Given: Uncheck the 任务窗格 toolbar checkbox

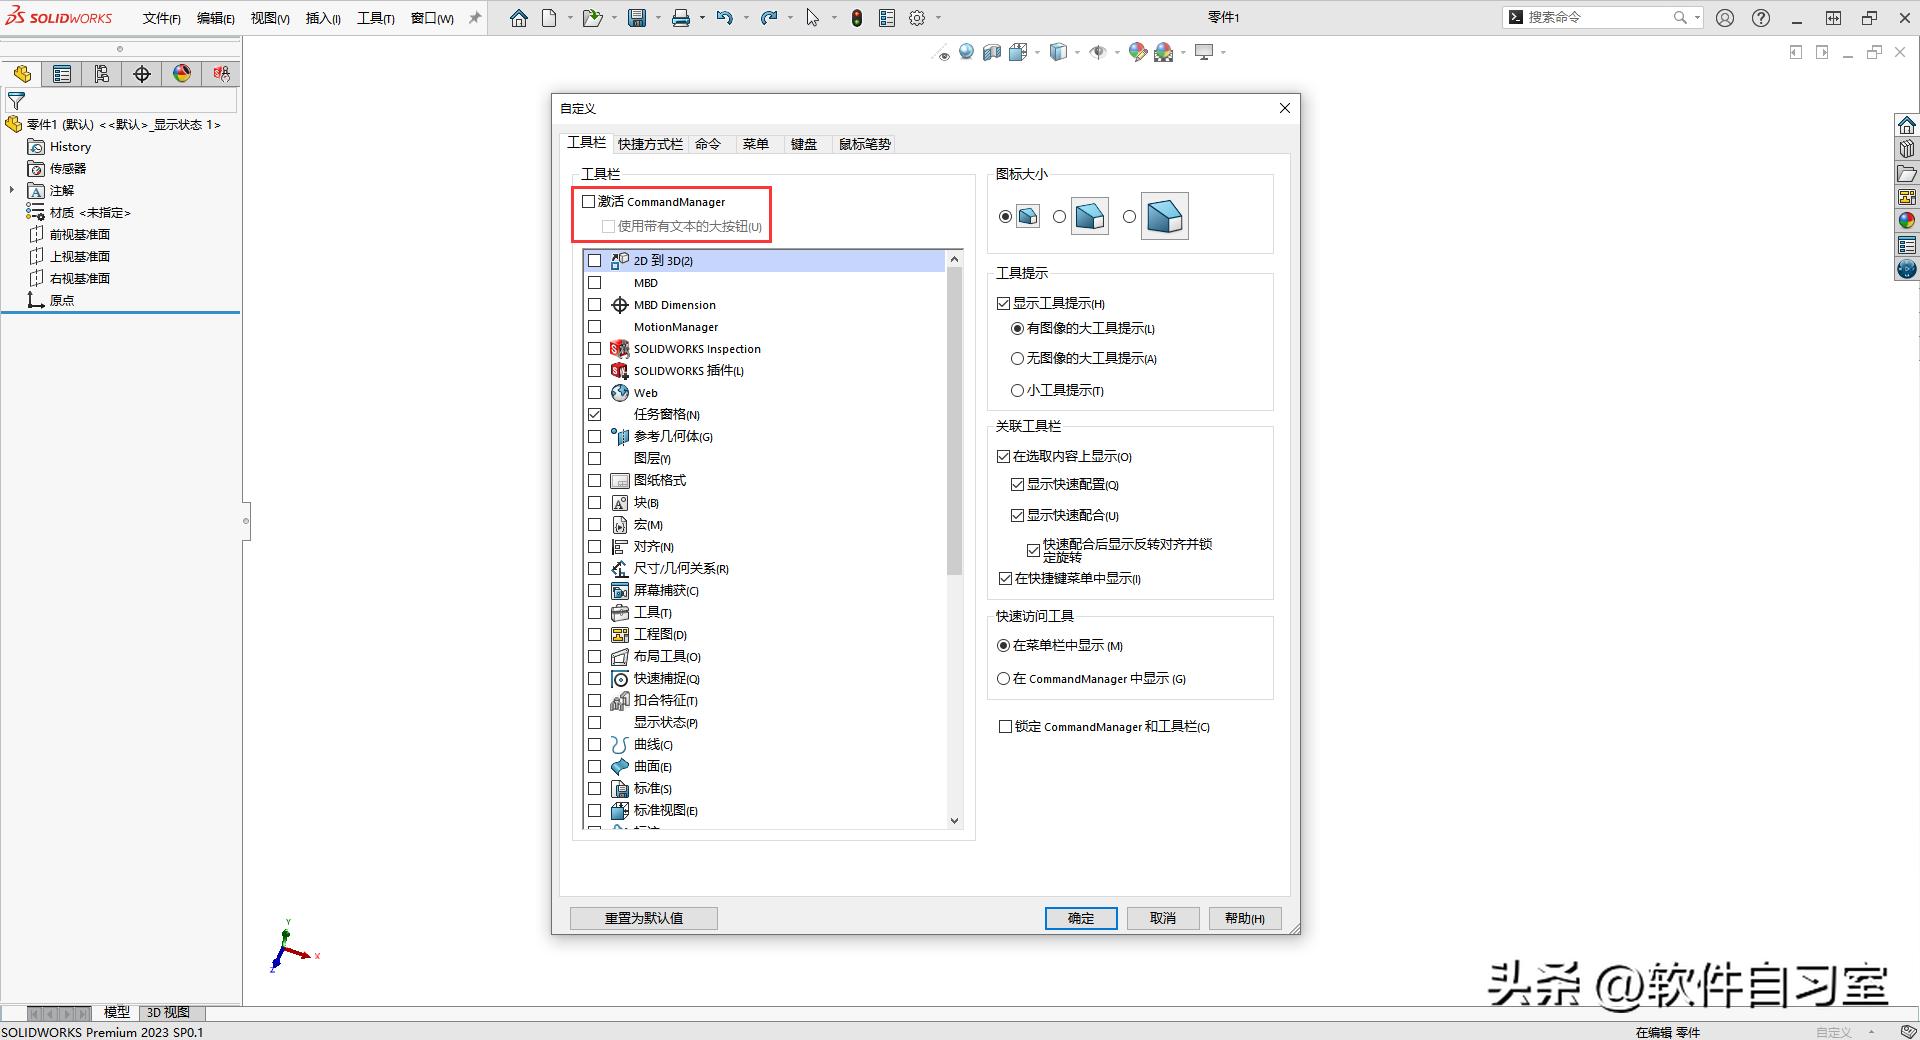Looking at the screenshot, I should click(594, 414).
